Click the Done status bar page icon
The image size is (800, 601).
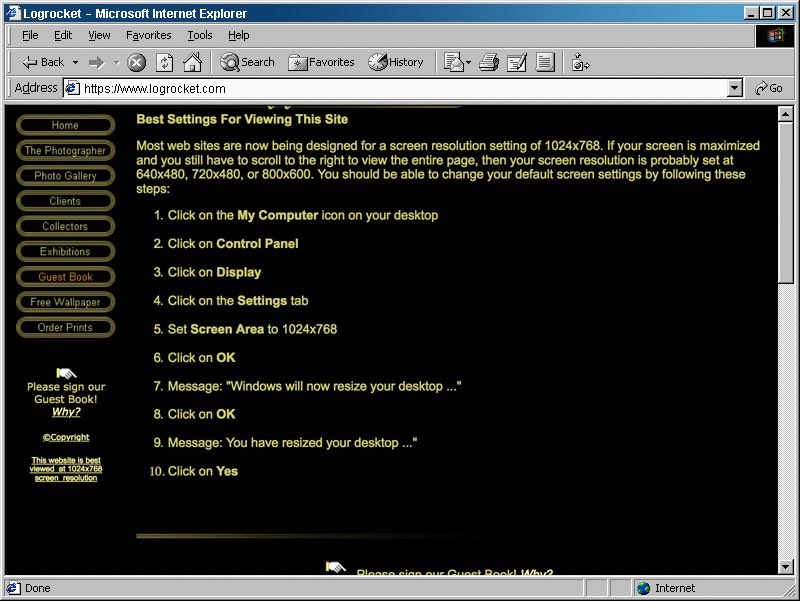(x=14, y=588)
